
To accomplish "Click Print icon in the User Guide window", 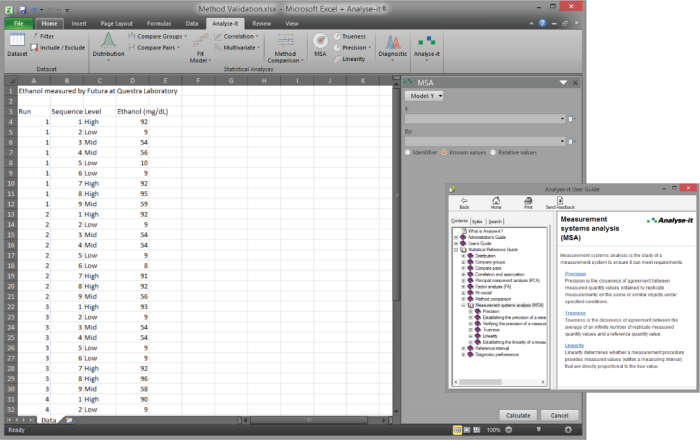I will [528, 203].
